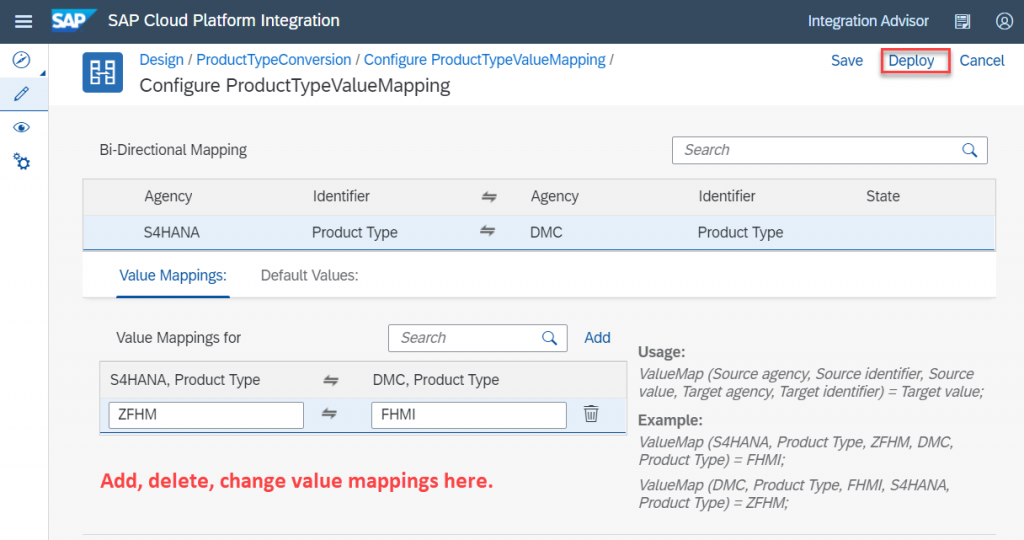Select the Design pencil icon in sidebar
This screenshot has height=540, width=1024.
(22, 94)
